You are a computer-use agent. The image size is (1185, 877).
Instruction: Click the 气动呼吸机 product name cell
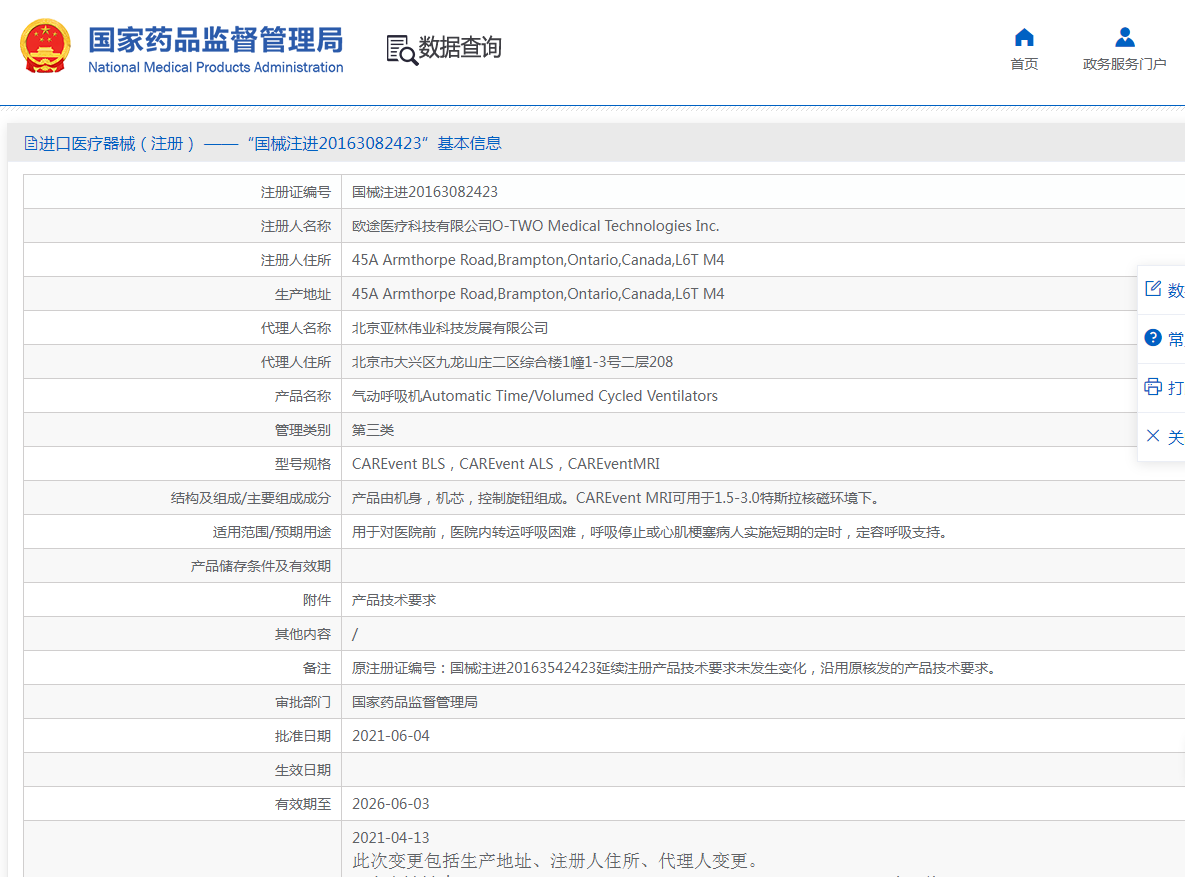[535, 396]
